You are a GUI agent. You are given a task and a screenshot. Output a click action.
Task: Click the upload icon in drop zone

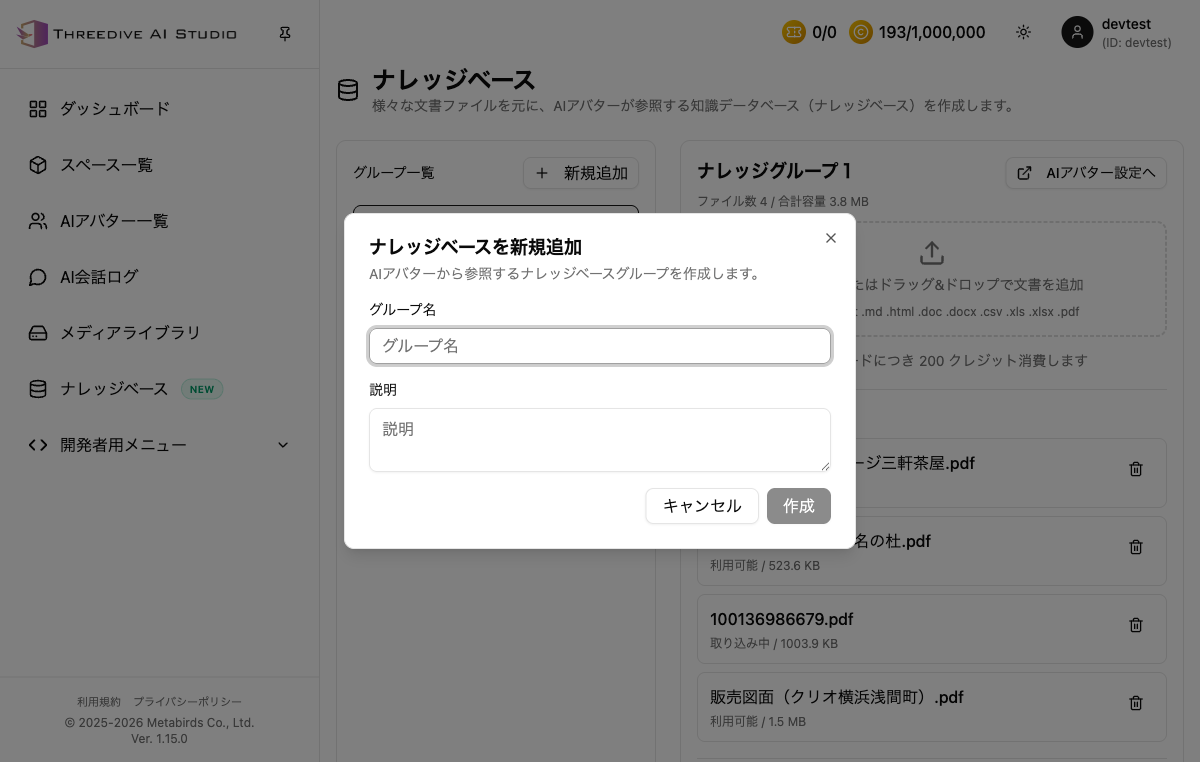click(x=932, y=253)
